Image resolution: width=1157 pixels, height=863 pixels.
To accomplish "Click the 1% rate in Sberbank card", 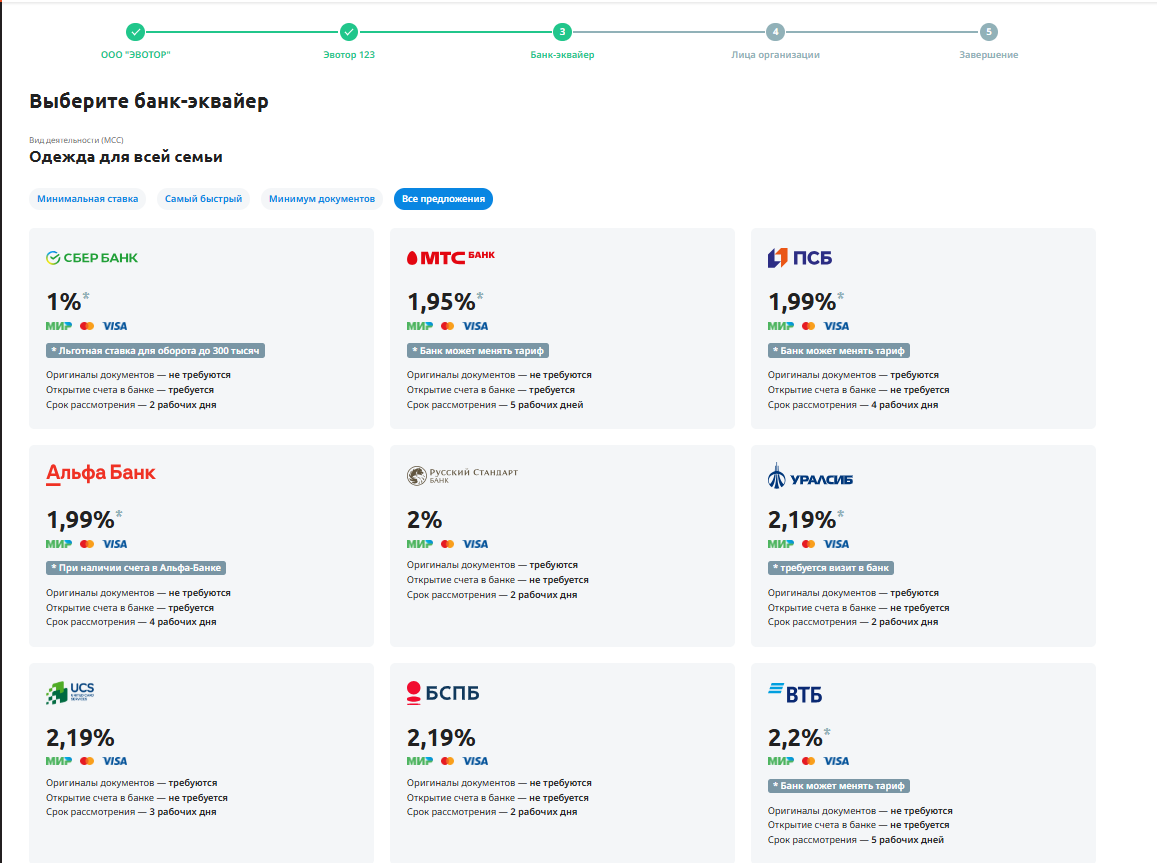I will 63,302.
